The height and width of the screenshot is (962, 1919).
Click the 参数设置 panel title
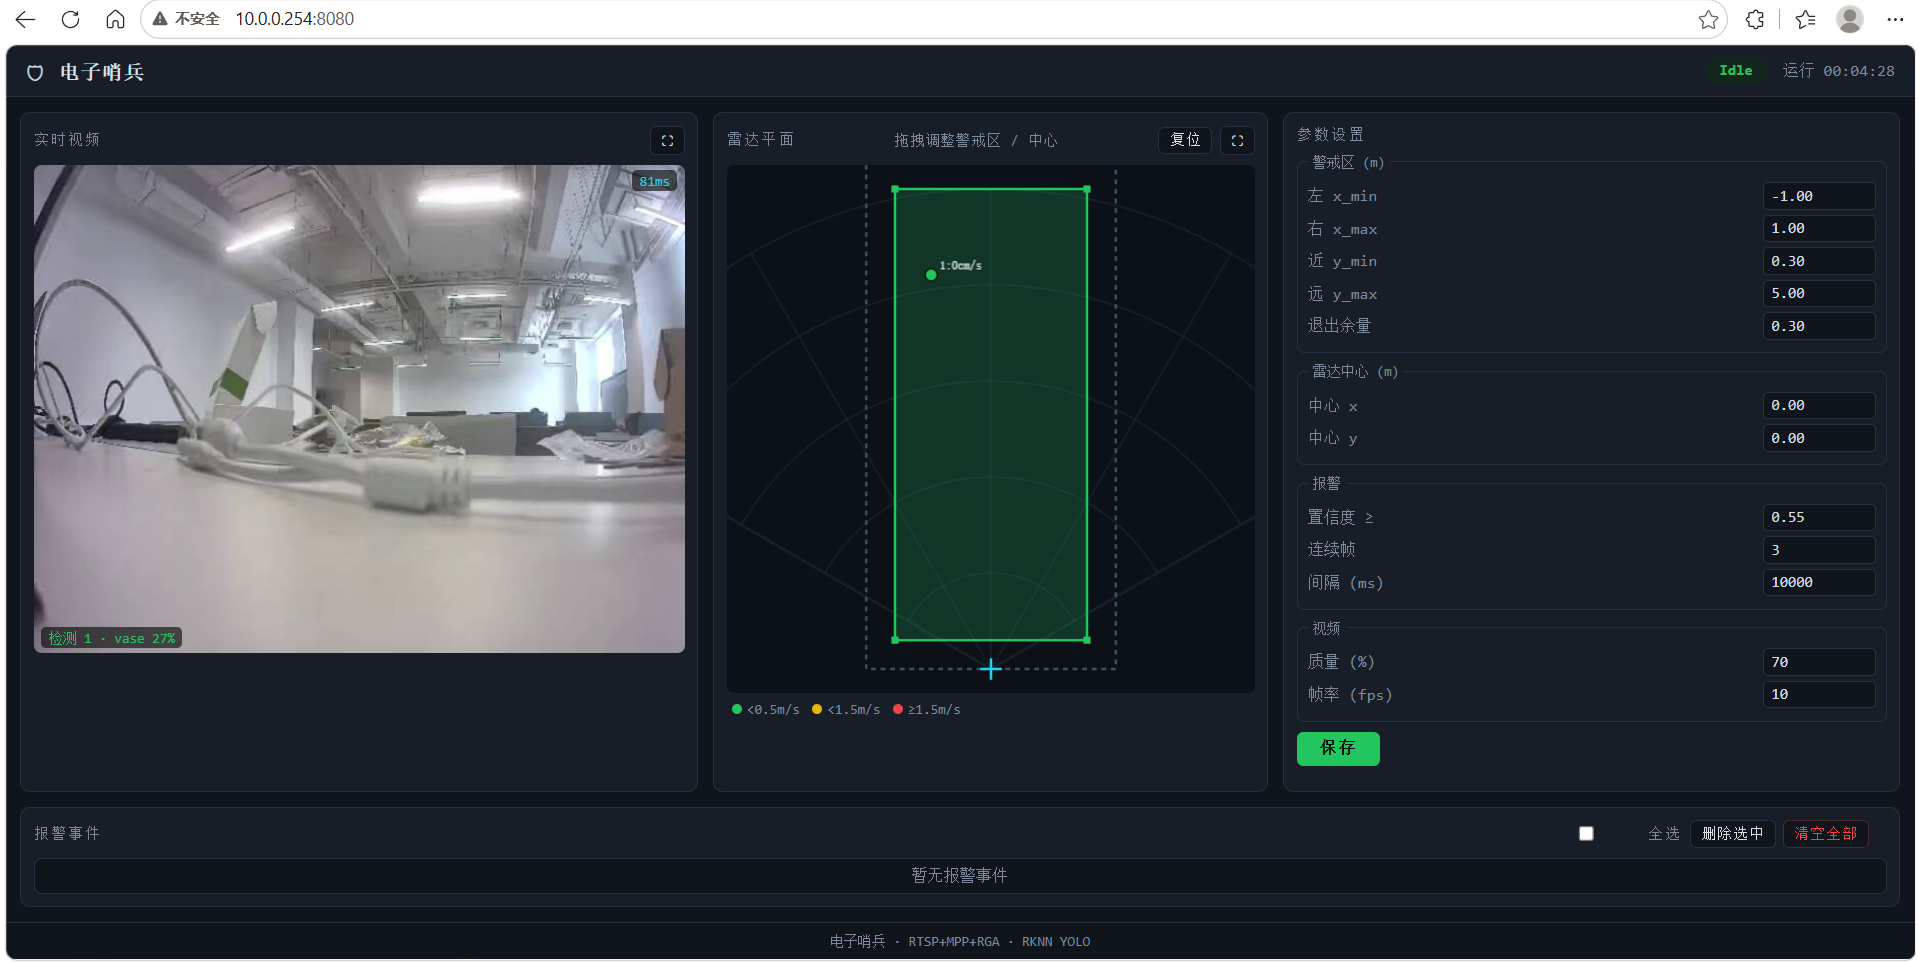[1330, 134]
